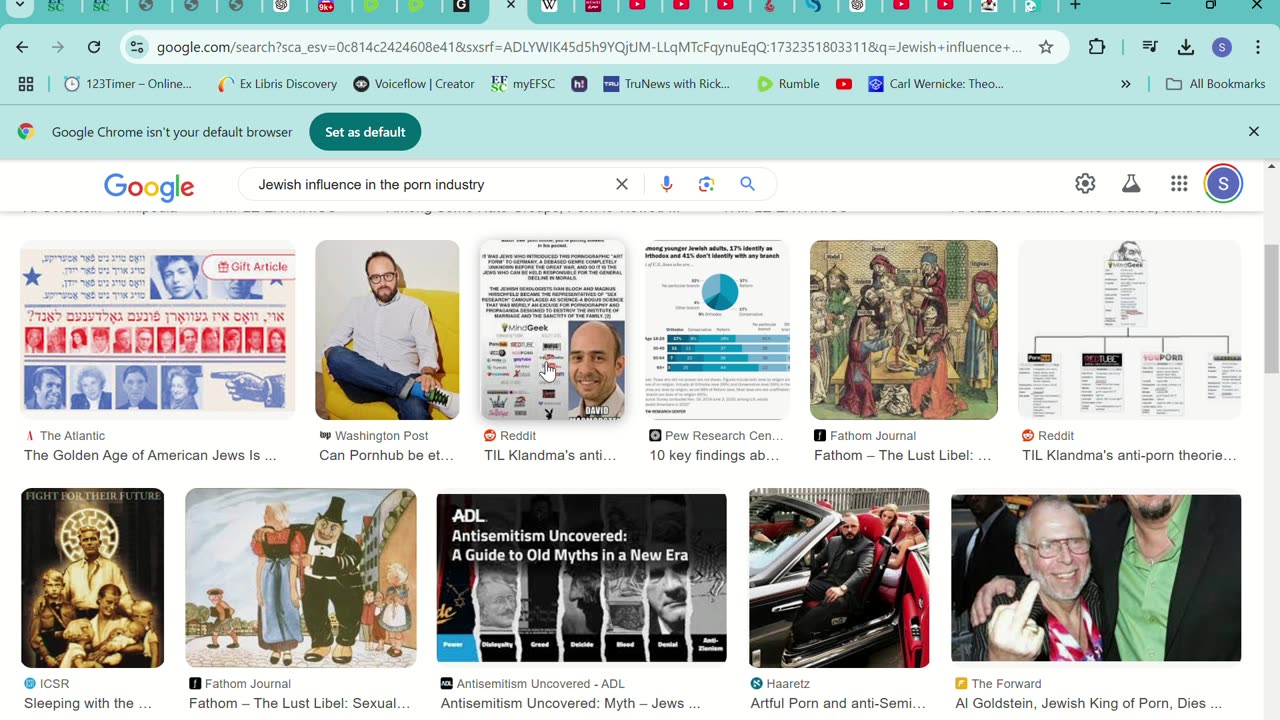
Task: Click inside the Google search box
Action: pyautogui.click(x=430, y=184)
